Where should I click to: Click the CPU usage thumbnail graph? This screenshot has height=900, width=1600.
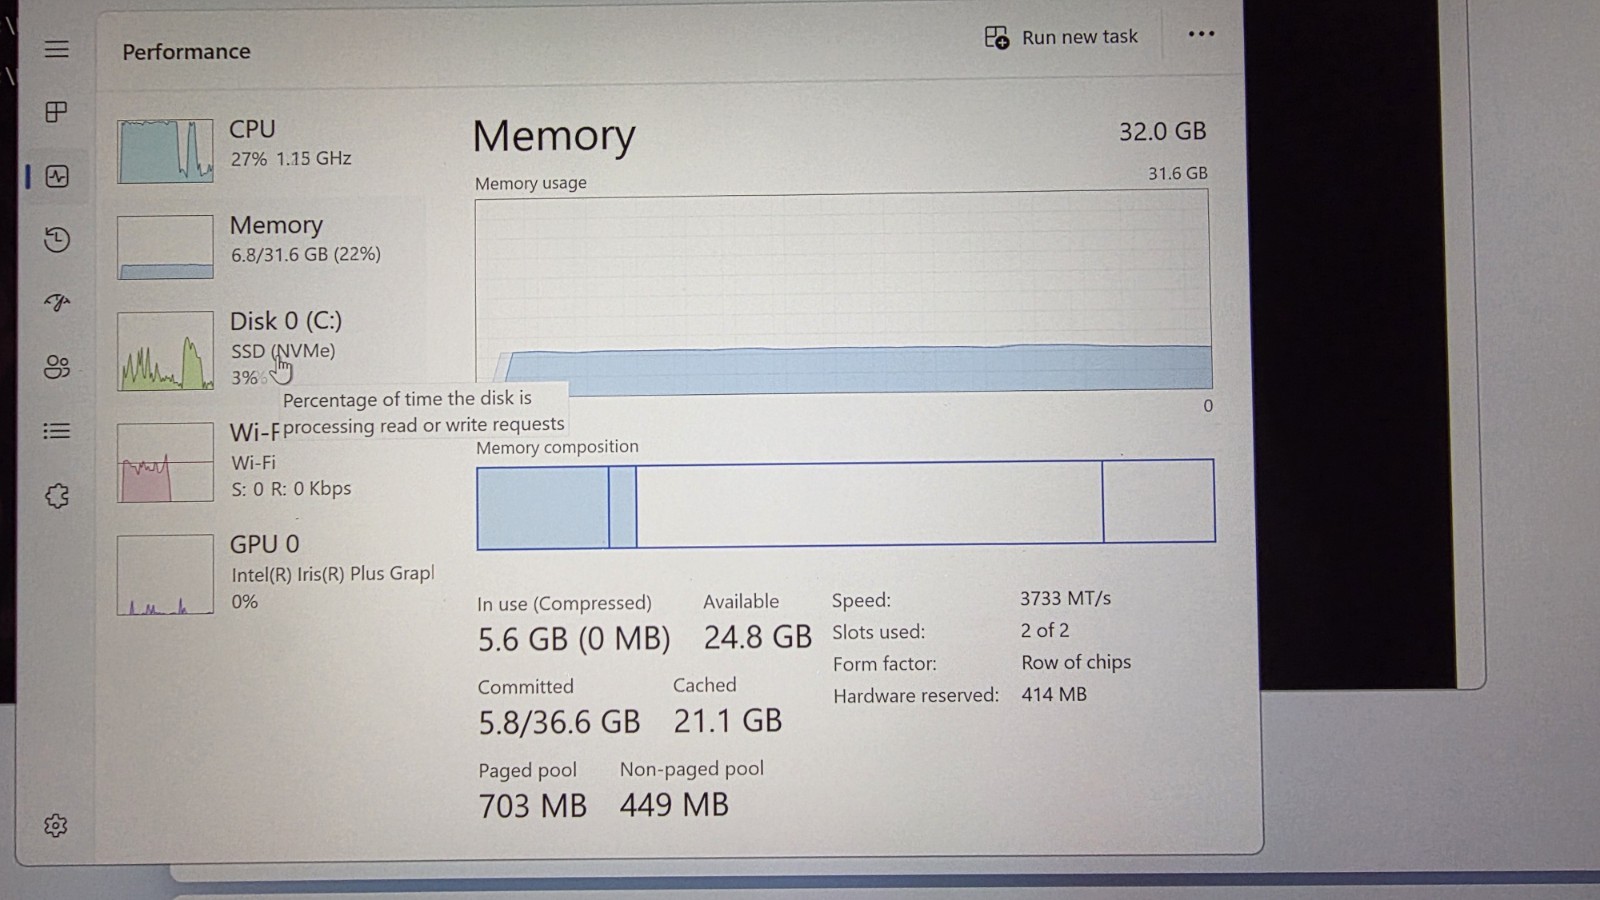pos(165,151)
